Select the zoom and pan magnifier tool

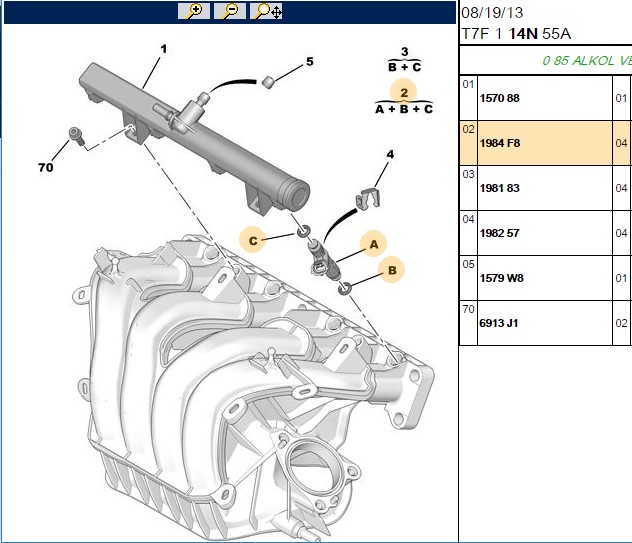(x=266, y=11)
